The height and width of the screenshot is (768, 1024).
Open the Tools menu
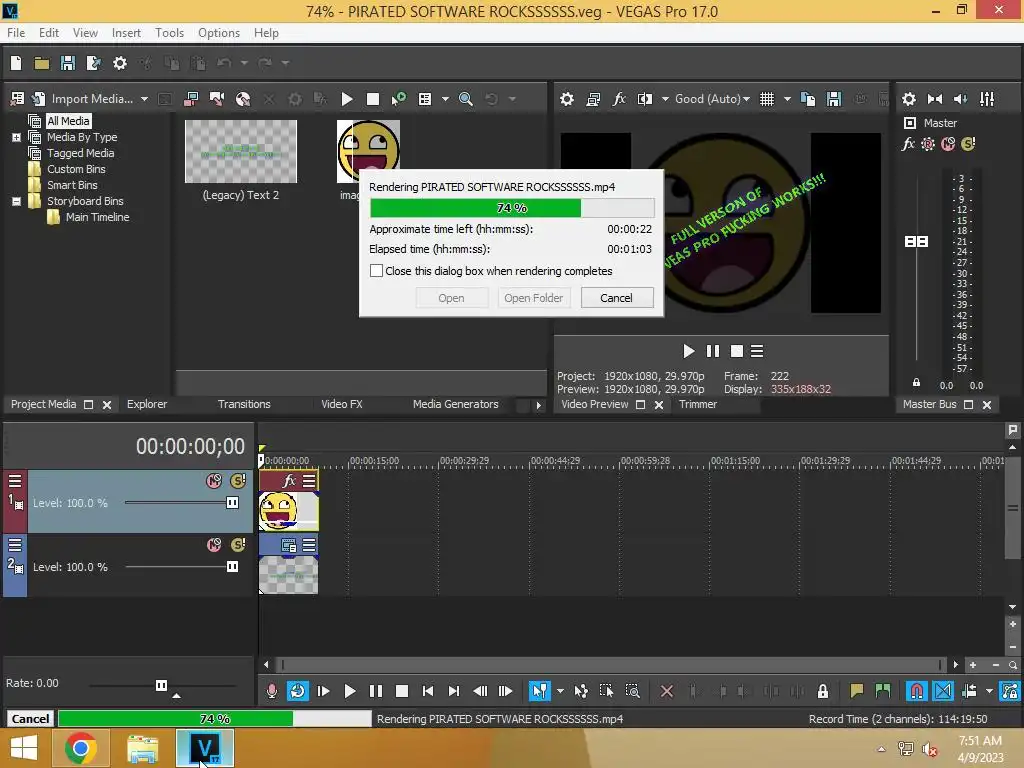click(169, 33)
